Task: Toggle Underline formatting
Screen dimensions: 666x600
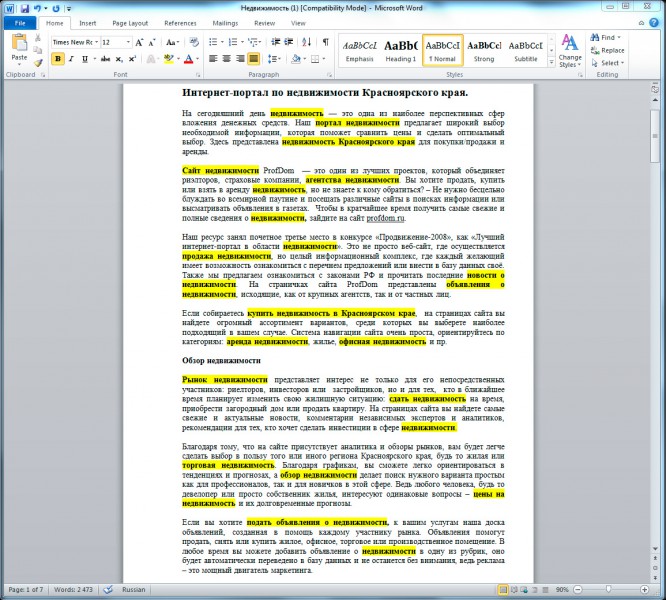Action: (85, 59)
